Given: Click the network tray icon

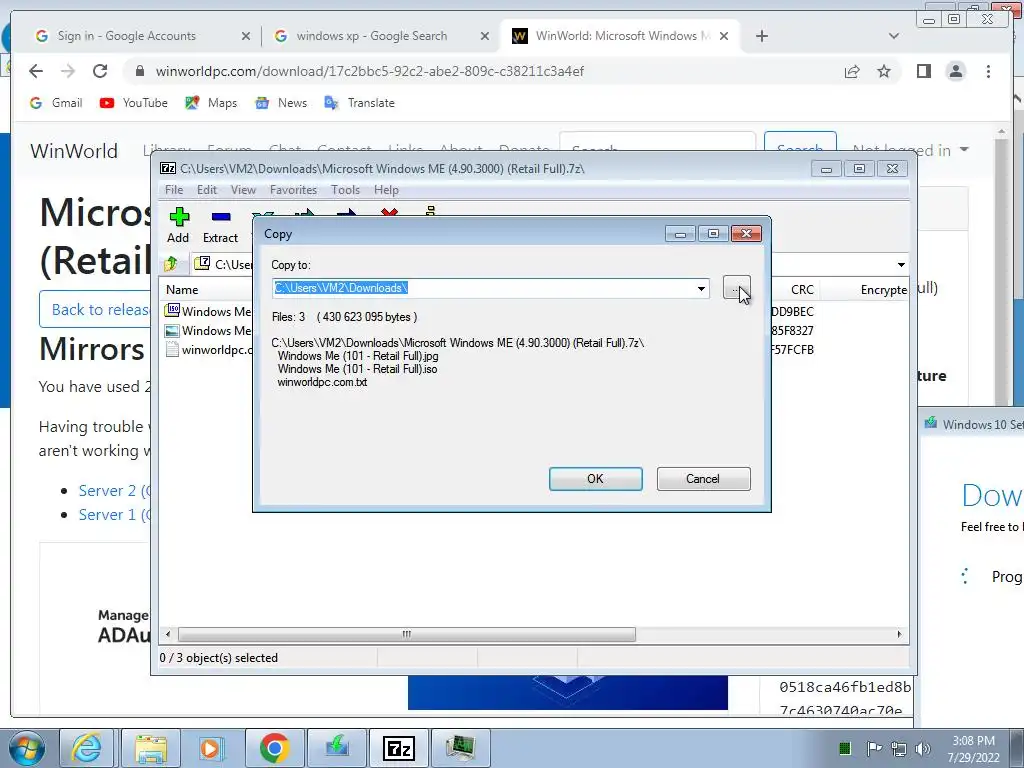Looking at the screenshot, I should 899,749.
